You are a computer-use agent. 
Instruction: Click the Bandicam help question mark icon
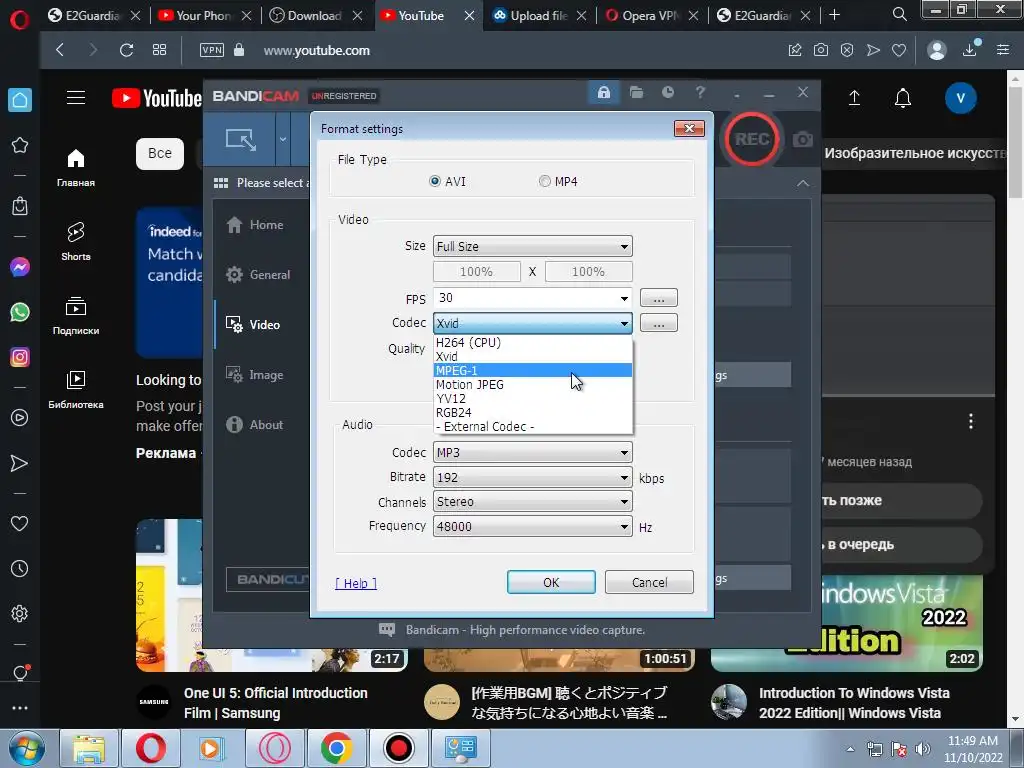point(700,93)
